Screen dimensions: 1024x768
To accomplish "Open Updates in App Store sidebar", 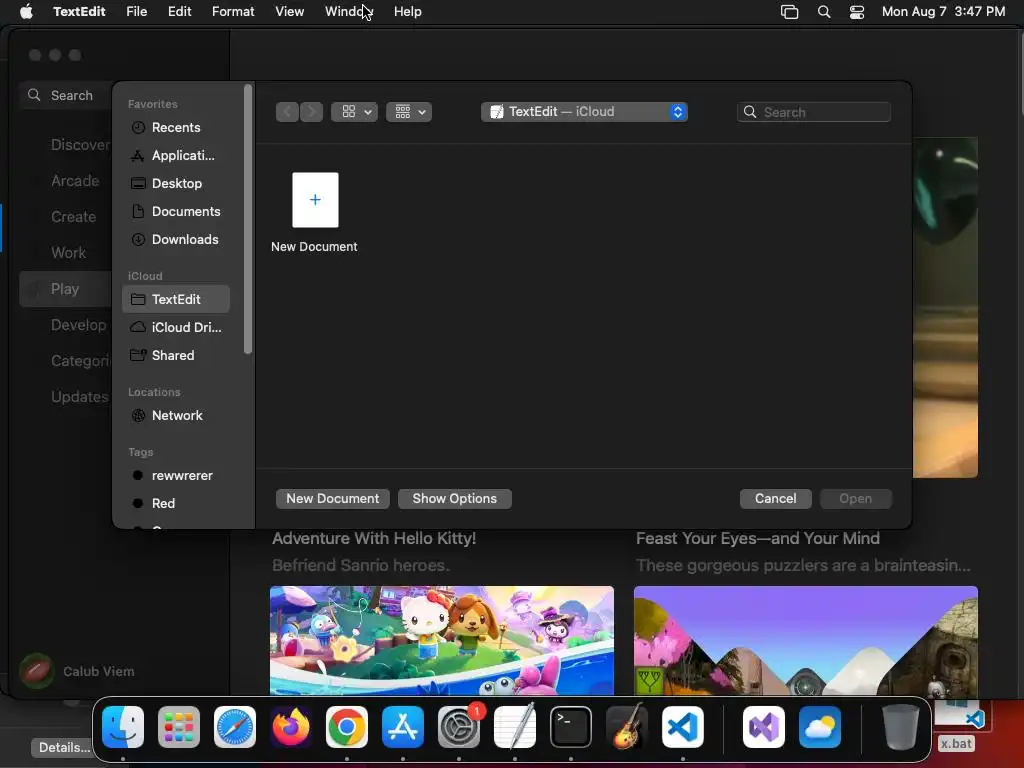I will (x=79, y=396).
